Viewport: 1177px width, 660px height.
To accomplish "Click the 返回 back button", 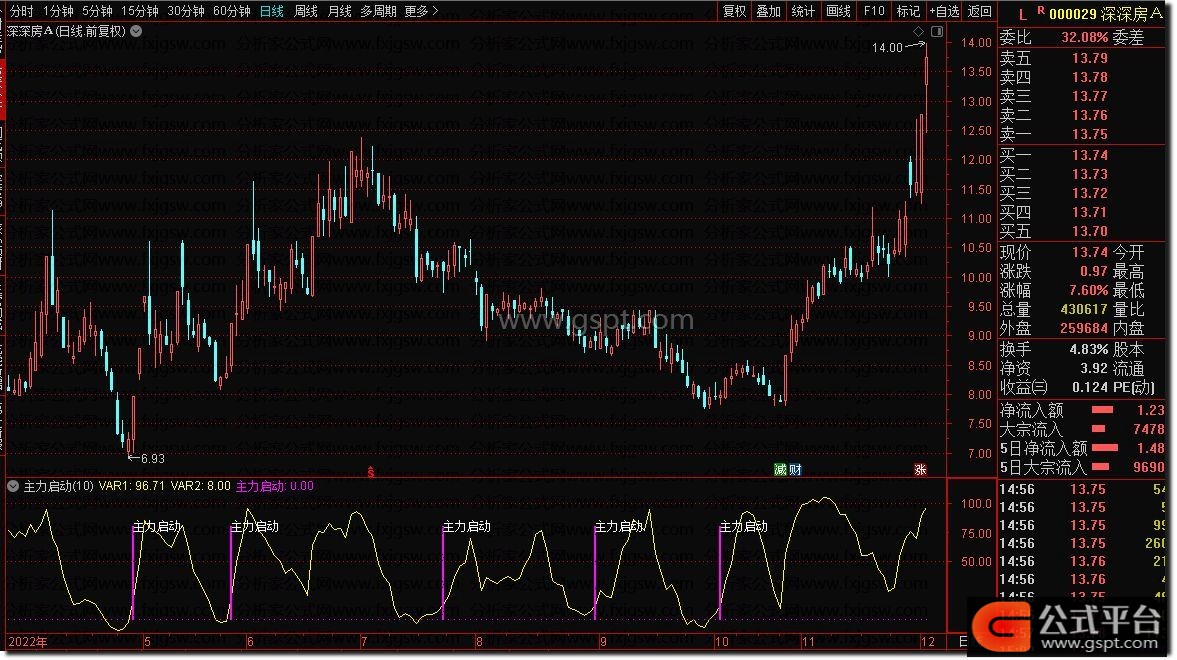I will [x=980, y=11].
